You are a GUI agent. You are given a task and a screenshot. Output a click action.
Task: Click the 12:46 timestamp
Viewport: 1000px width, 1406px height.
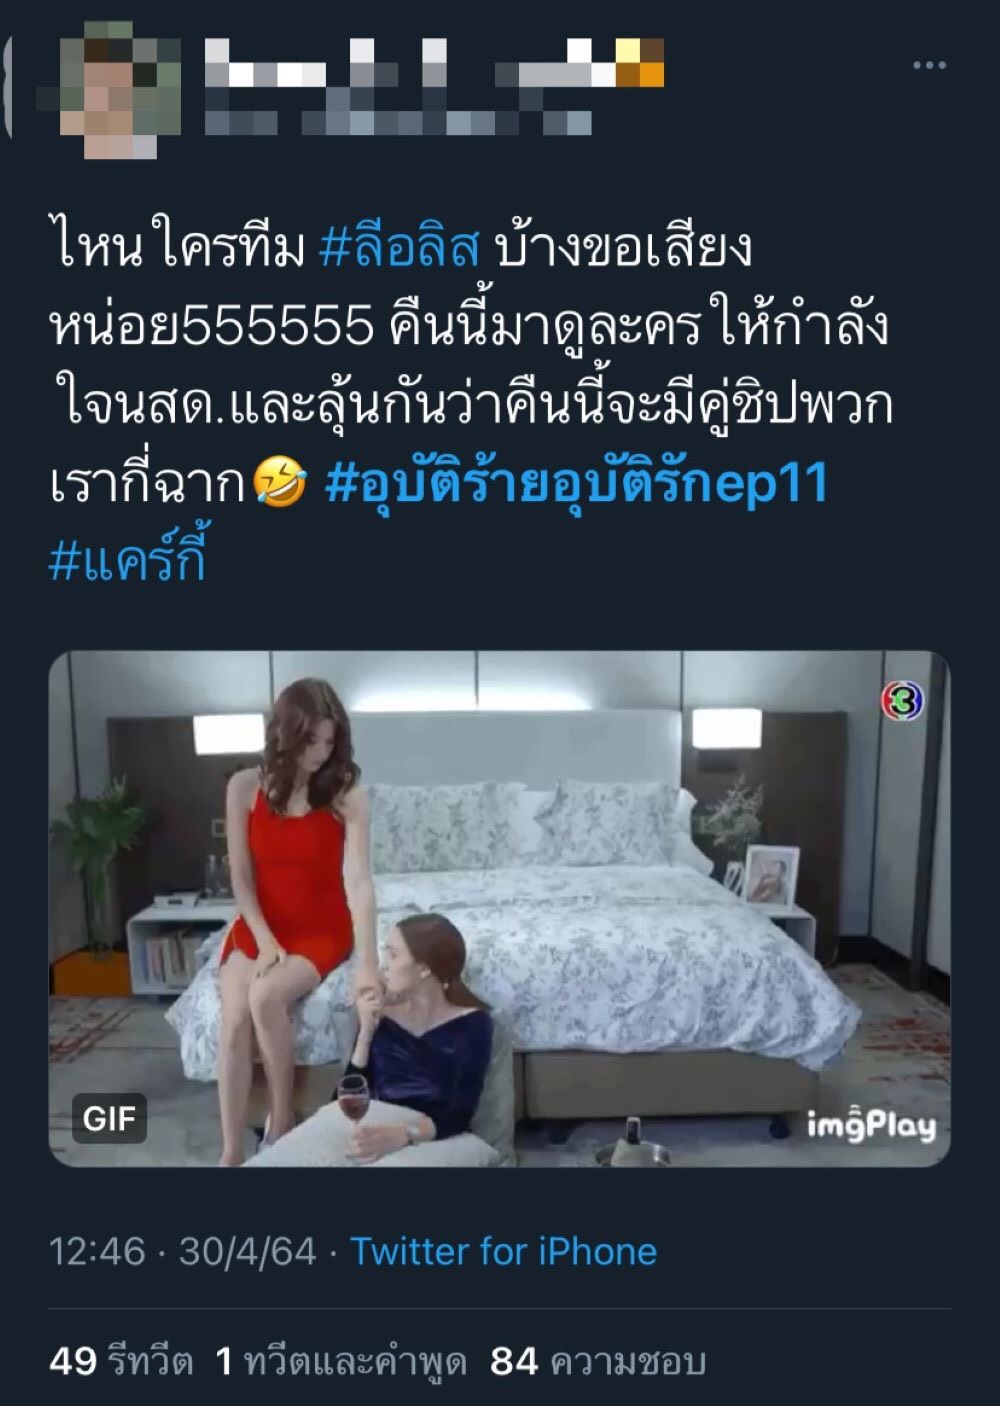[x=97, y=1251]
